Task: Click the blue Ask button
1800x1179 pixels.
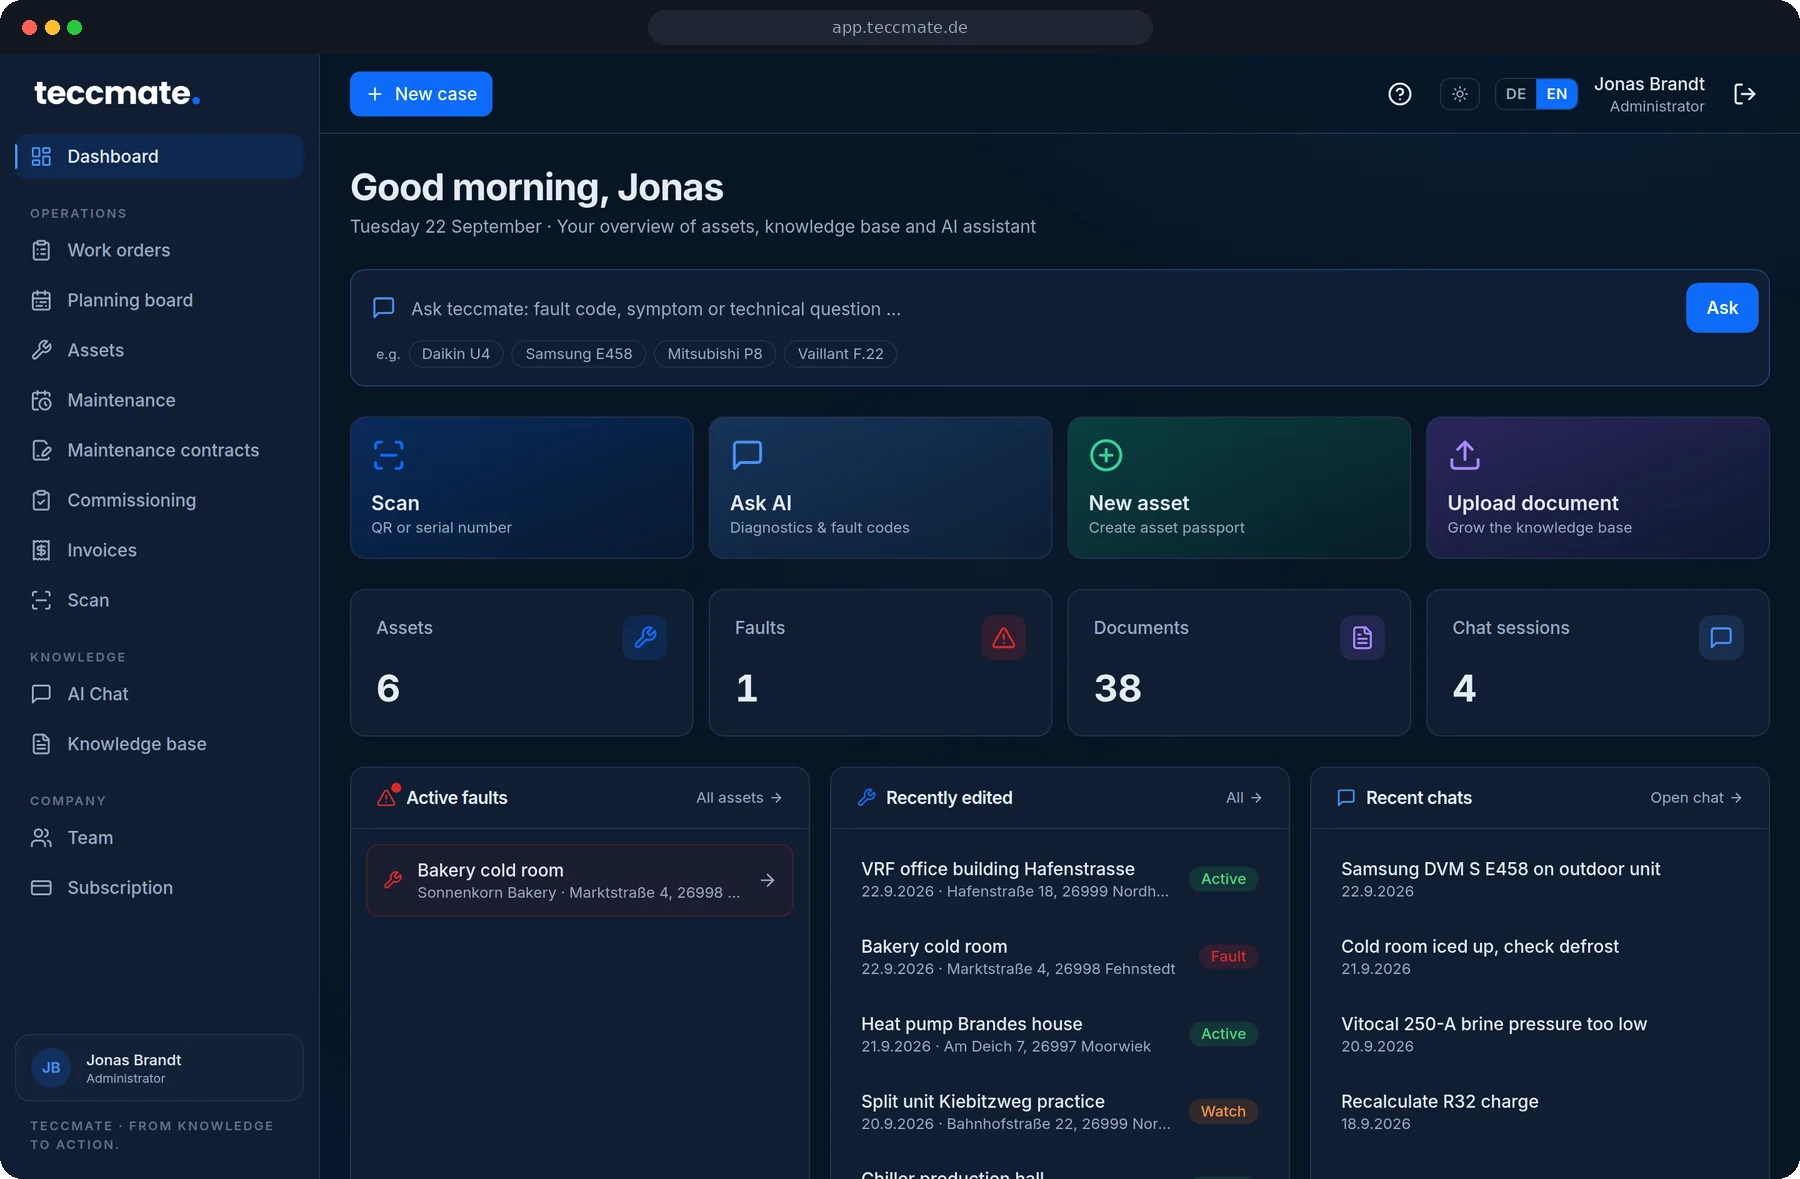Action: pyautogui.click(x=1722, y=308)
